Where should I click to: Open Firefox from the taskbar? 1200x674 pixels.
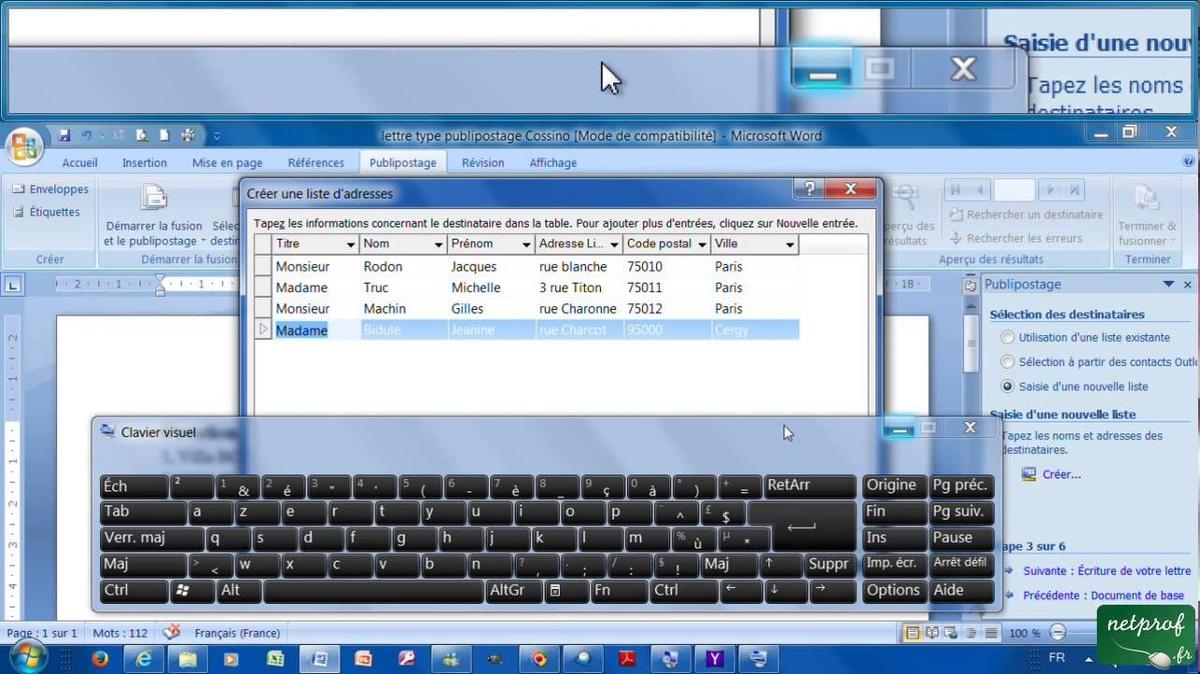99,659
